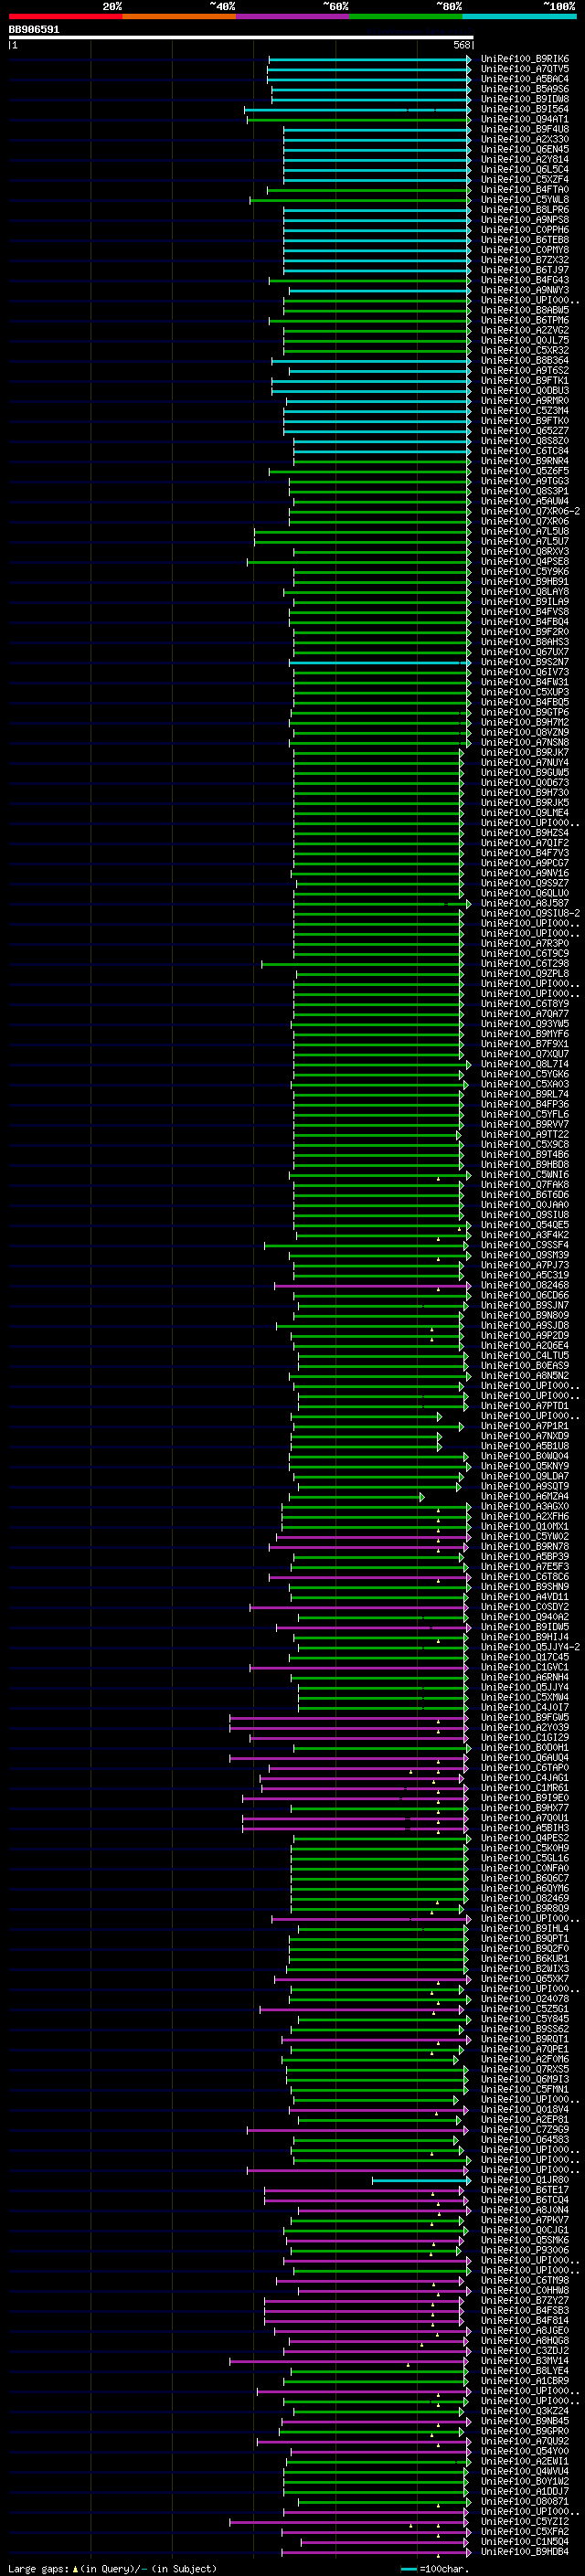Screen dimensions: 585x2576
Task: Select the UniRef100_A8J587 label
Action: 525,903
